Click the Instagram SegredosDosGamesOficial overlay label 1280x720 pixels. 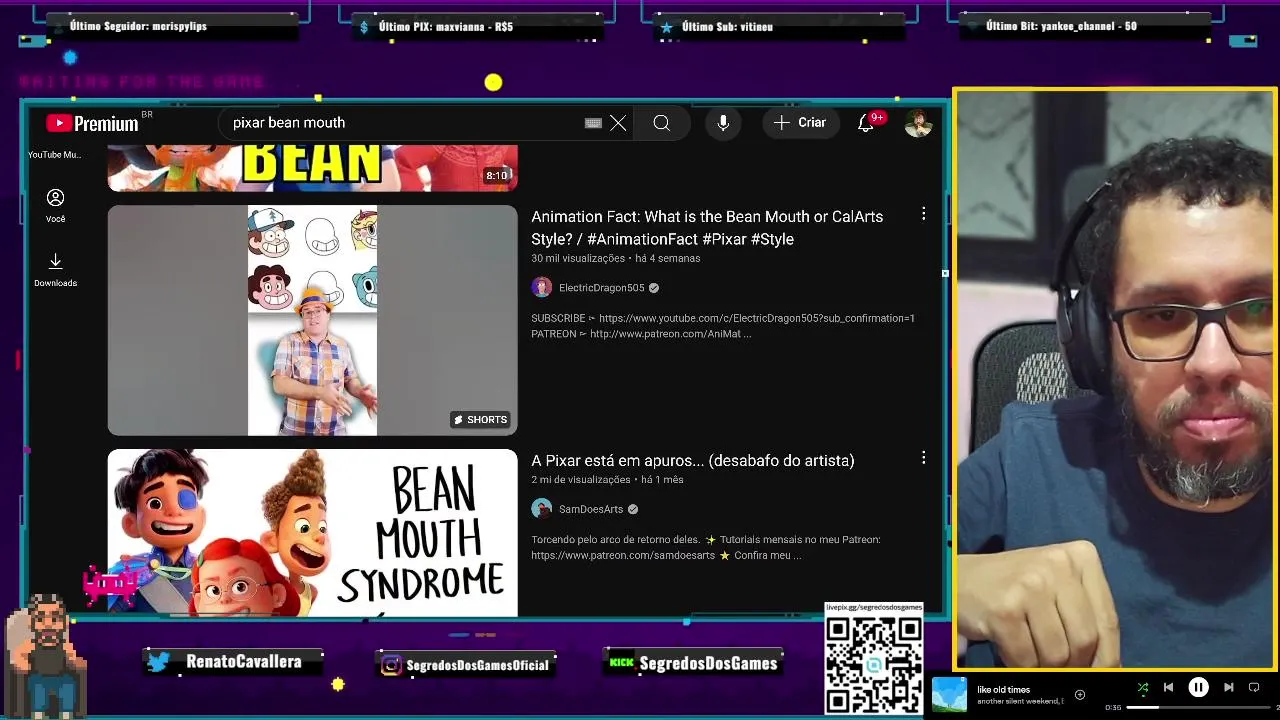pyautogui.click(x=466, y=664)
